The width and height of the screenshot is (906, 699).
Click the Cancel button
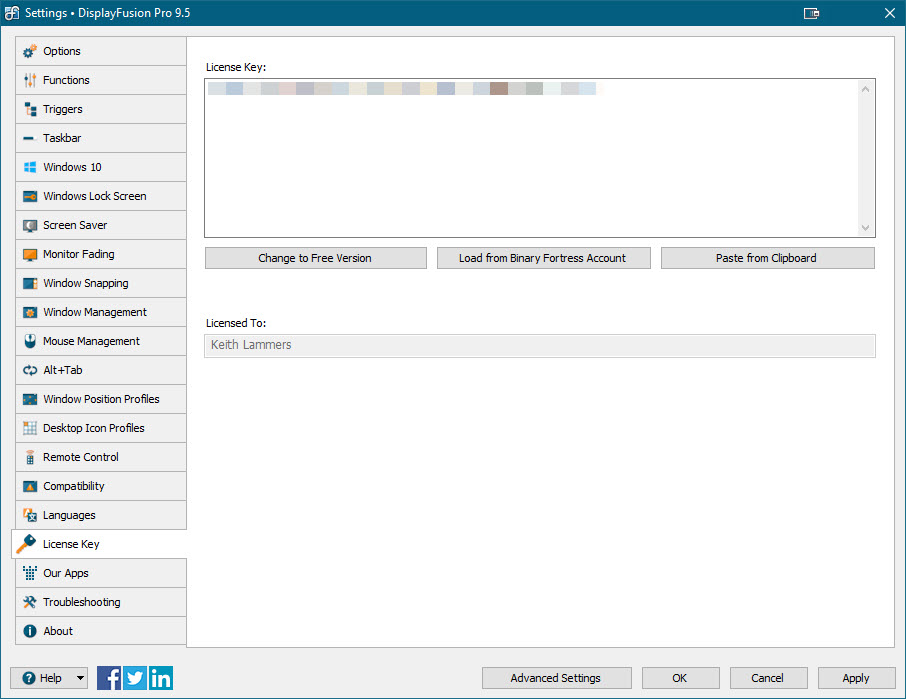tap(768, 678)
